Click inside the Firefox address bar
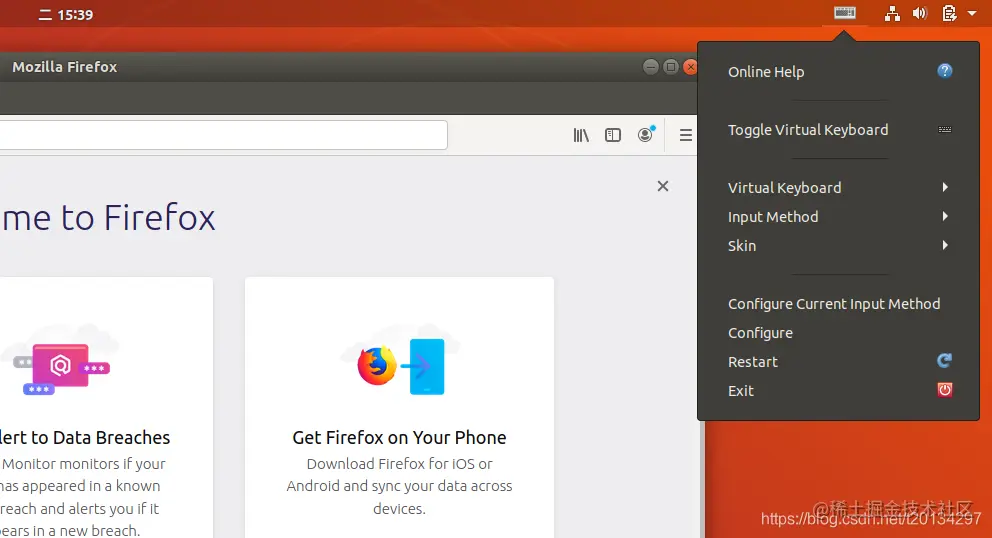The width and height of the screenshot is (992, 538). 223,135
